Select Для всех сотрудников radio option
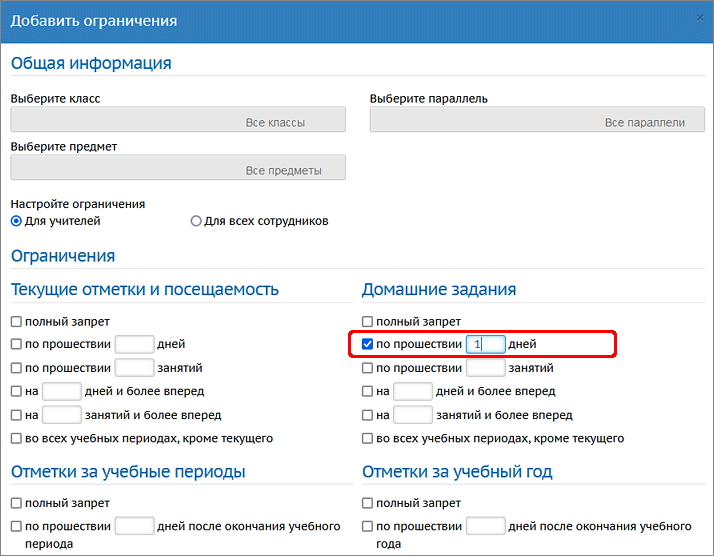714x556 pixels. click(196, 221)
